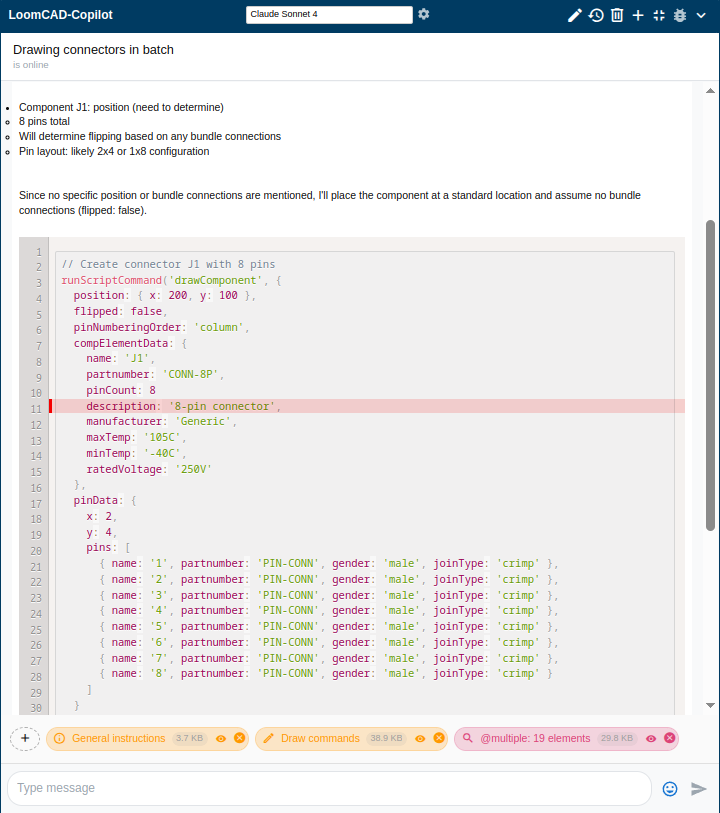
Task: Click the pencil edit icon in header
Action: 574,16
